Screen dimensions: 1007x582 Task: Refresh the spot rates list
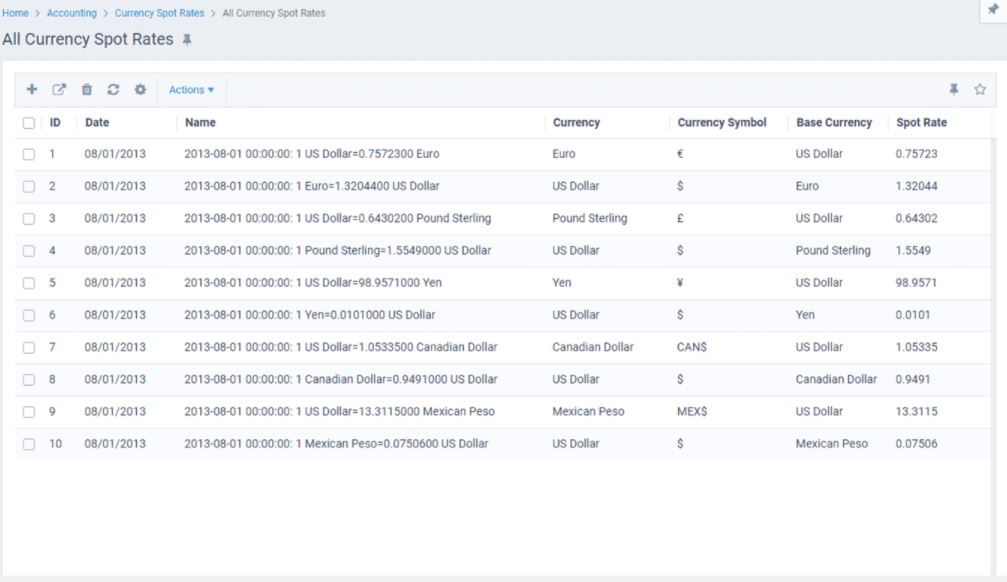114,90
